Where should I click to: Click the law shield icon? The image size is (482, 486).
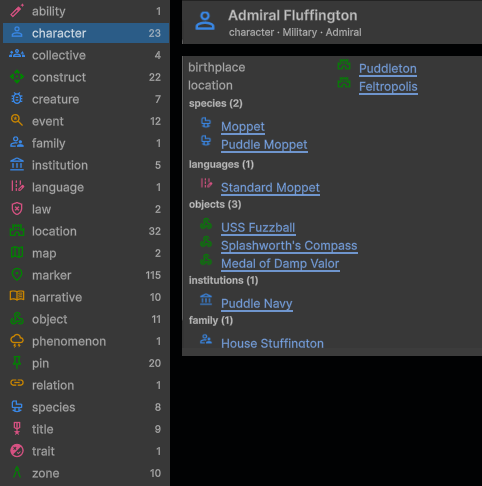tap(17, 209)
